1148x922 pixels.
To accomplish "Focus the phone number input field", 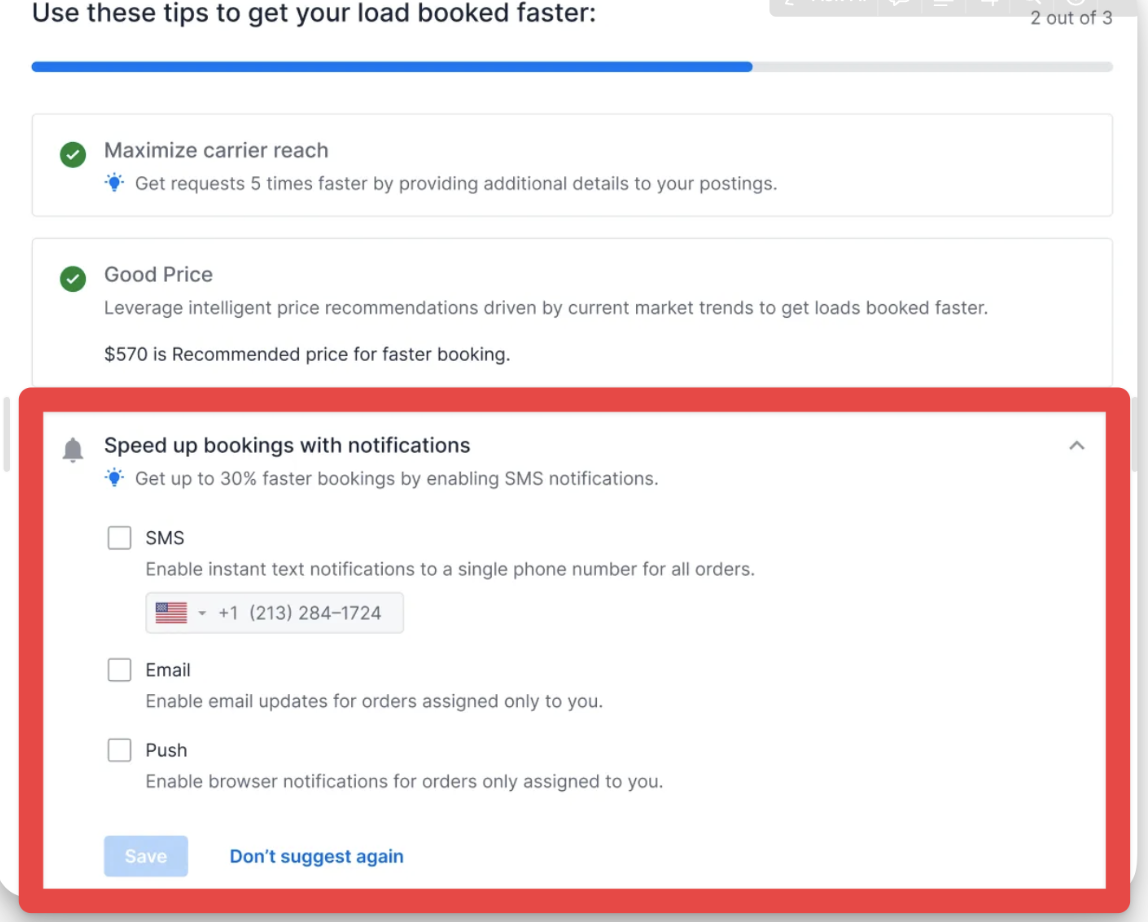I will [275, 613].
